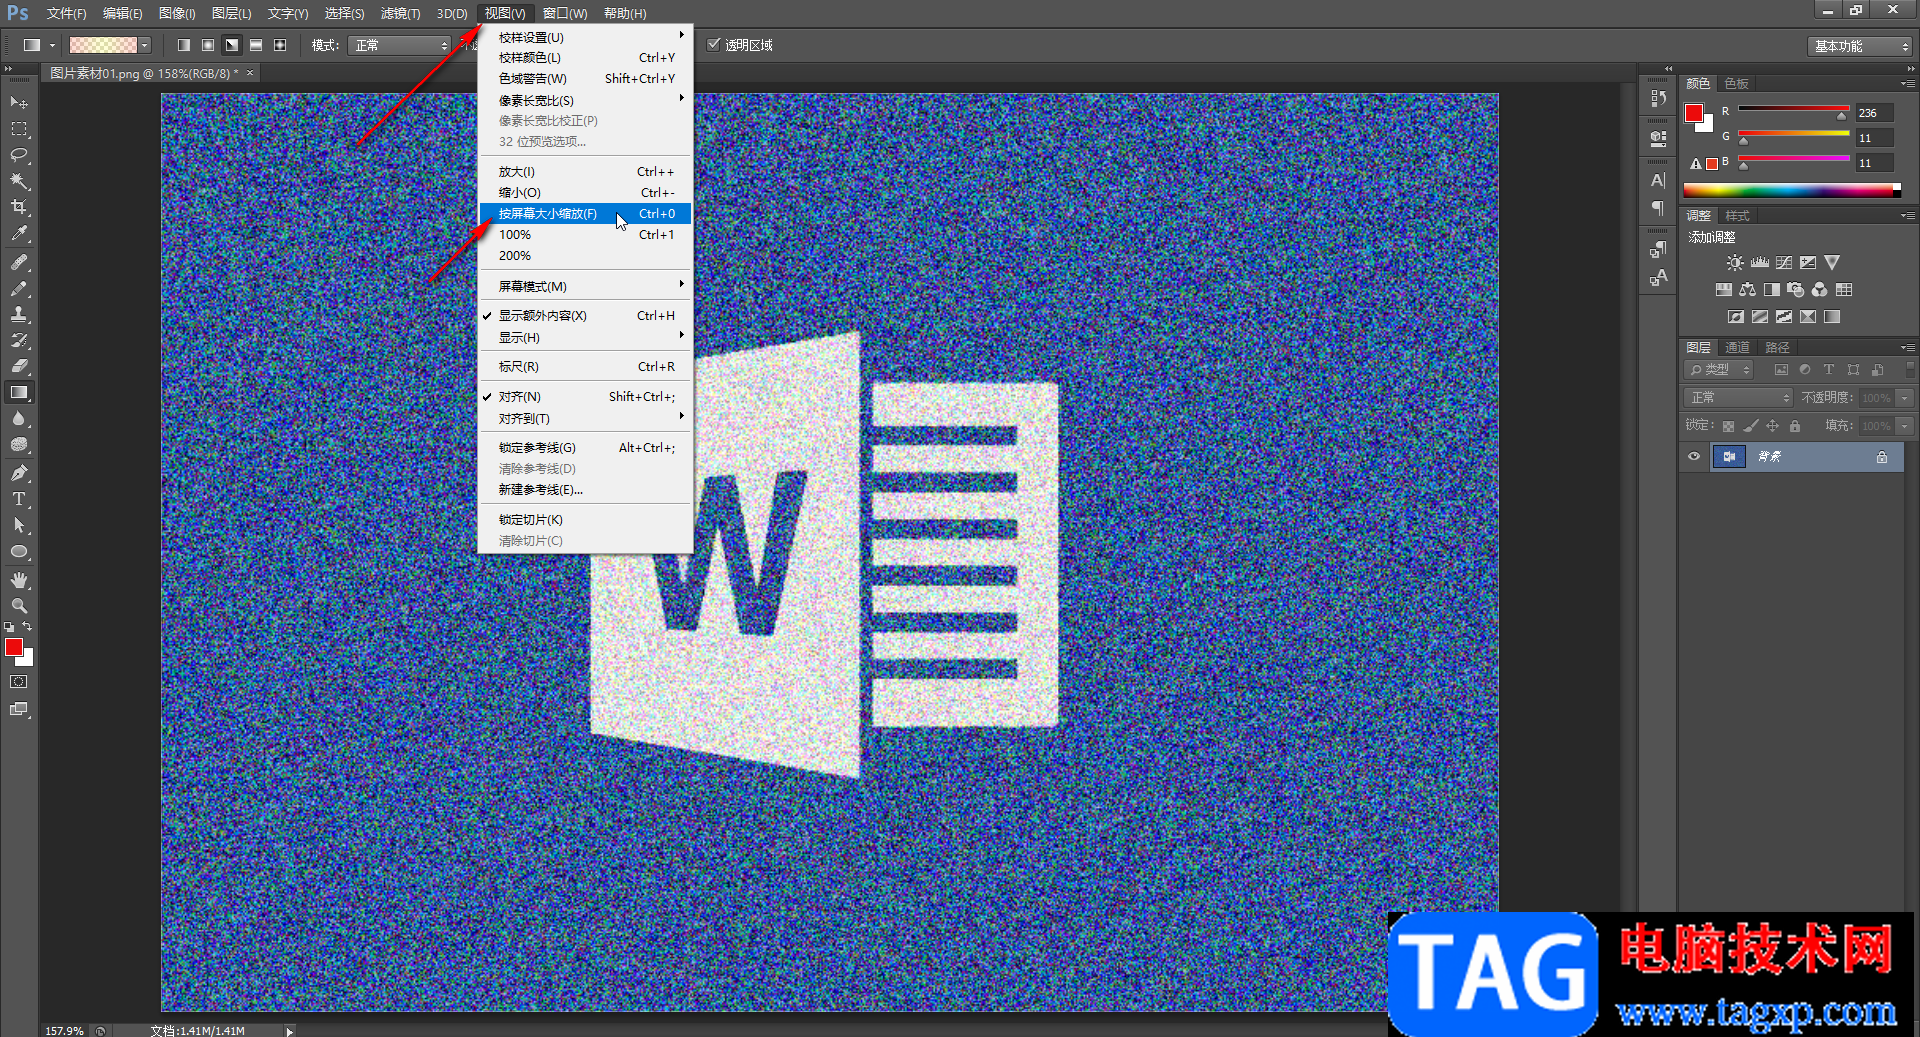Switch to the Swatches tab
1920x1037 pixels.
click(x=1736, y=83)
